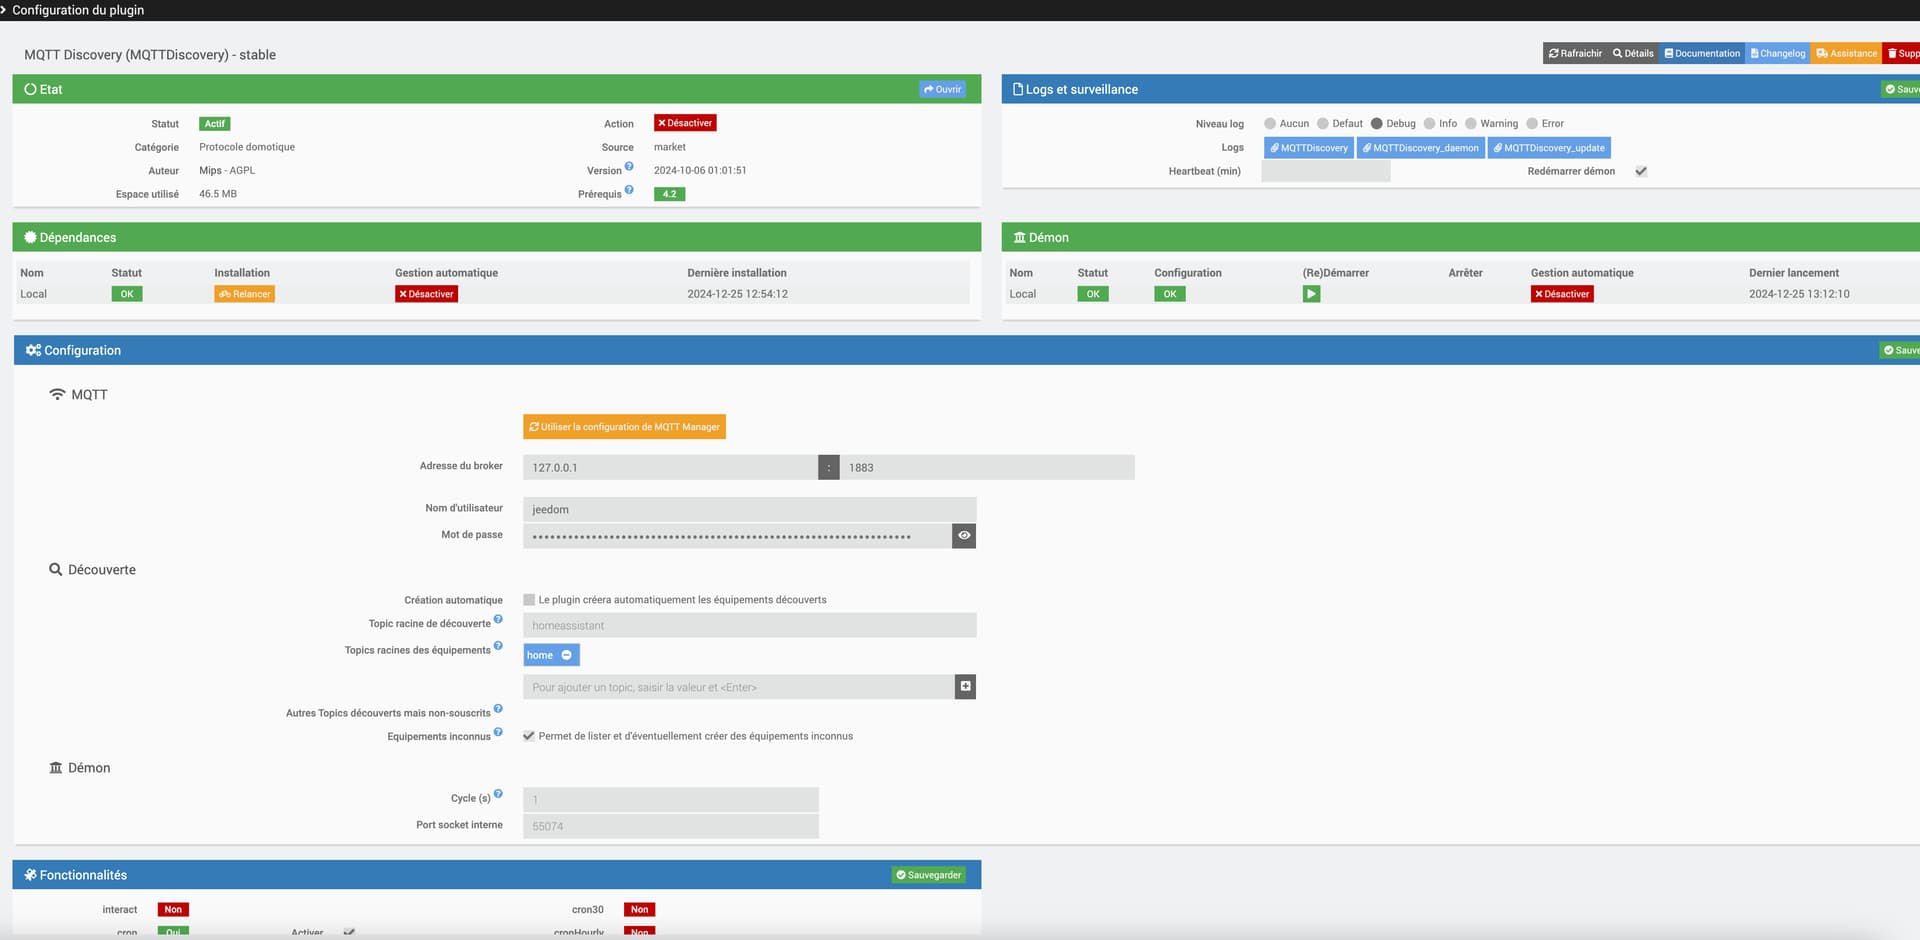Deactivate the plugin via red Désactiver in Etat
The height and width of the screenshot is (940, 1920).
pos(685,123)
